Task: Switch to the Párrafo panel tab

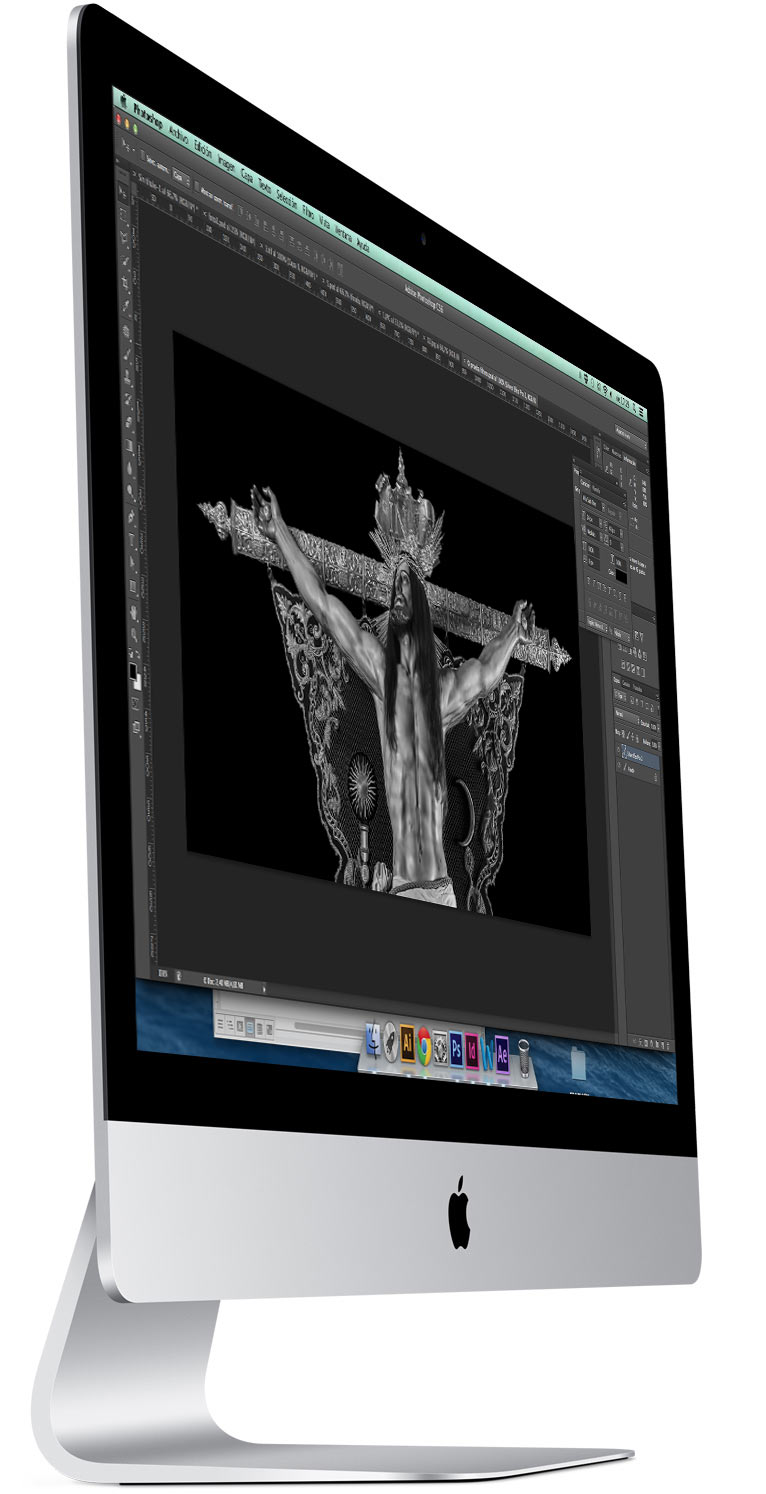Action: pos(596,490)
